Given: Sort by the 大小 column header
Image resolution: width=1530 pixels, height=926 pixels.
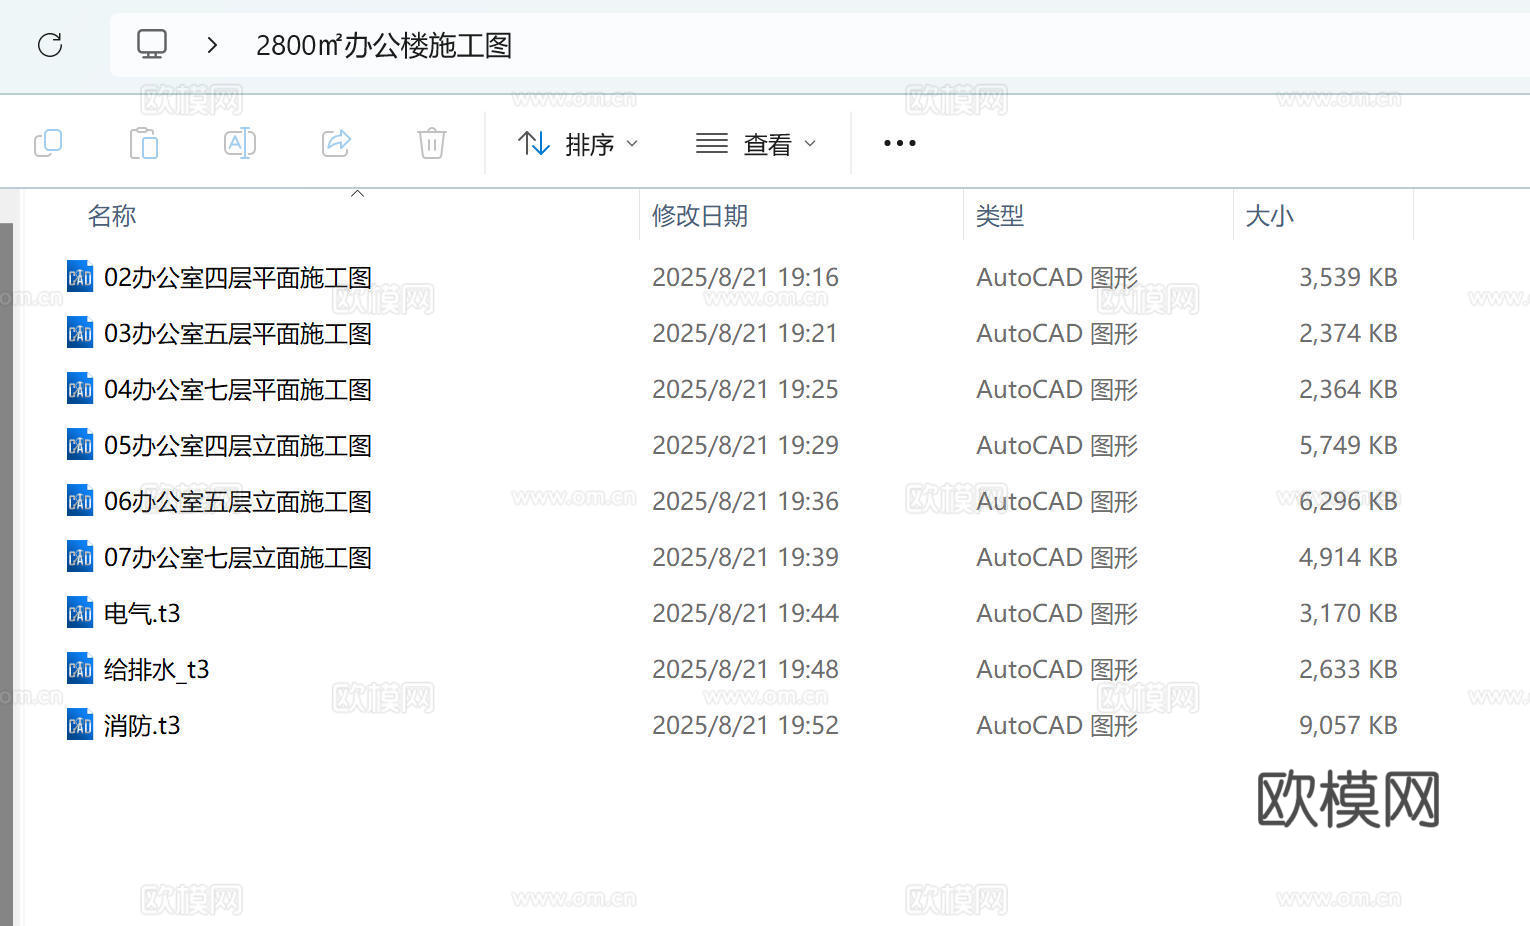Looking at the screenshot, I should pyautogui.click(x=1270, y=216).
